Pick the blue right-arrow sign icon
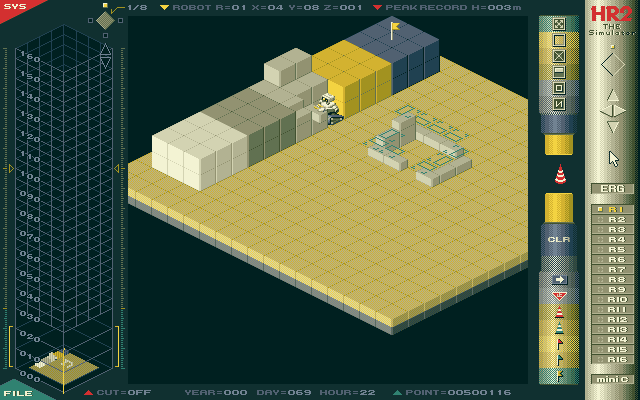 tap(559, 280)
